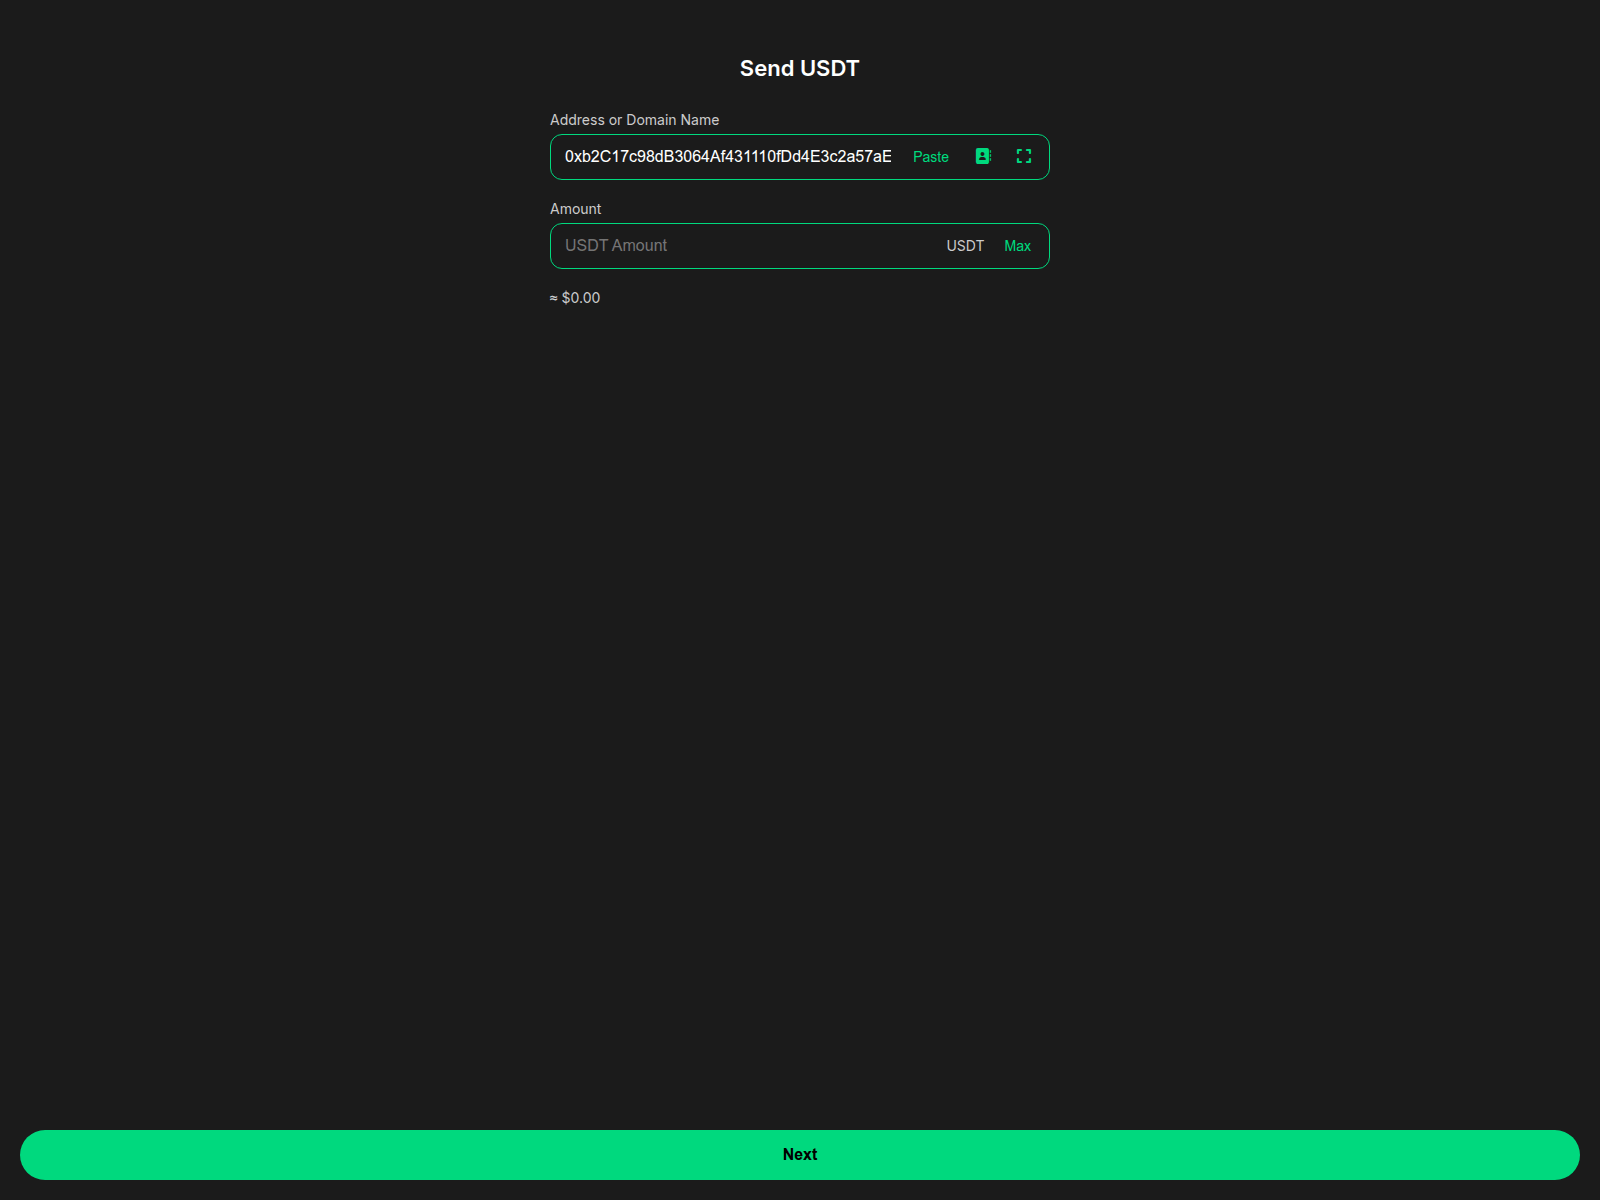
Task: Use Max to fill the full USDT balance
Action: [x=1017, y=246]
